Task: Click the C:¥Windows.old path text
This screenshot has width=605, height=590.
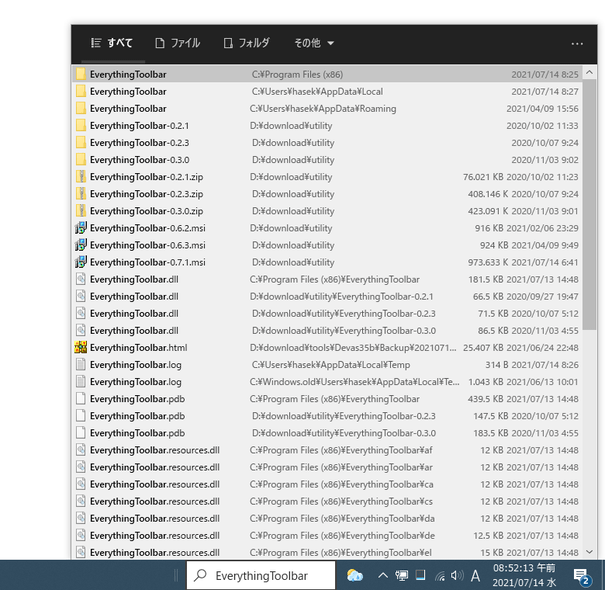Action: pyautogui.click(x=354, y=382)
